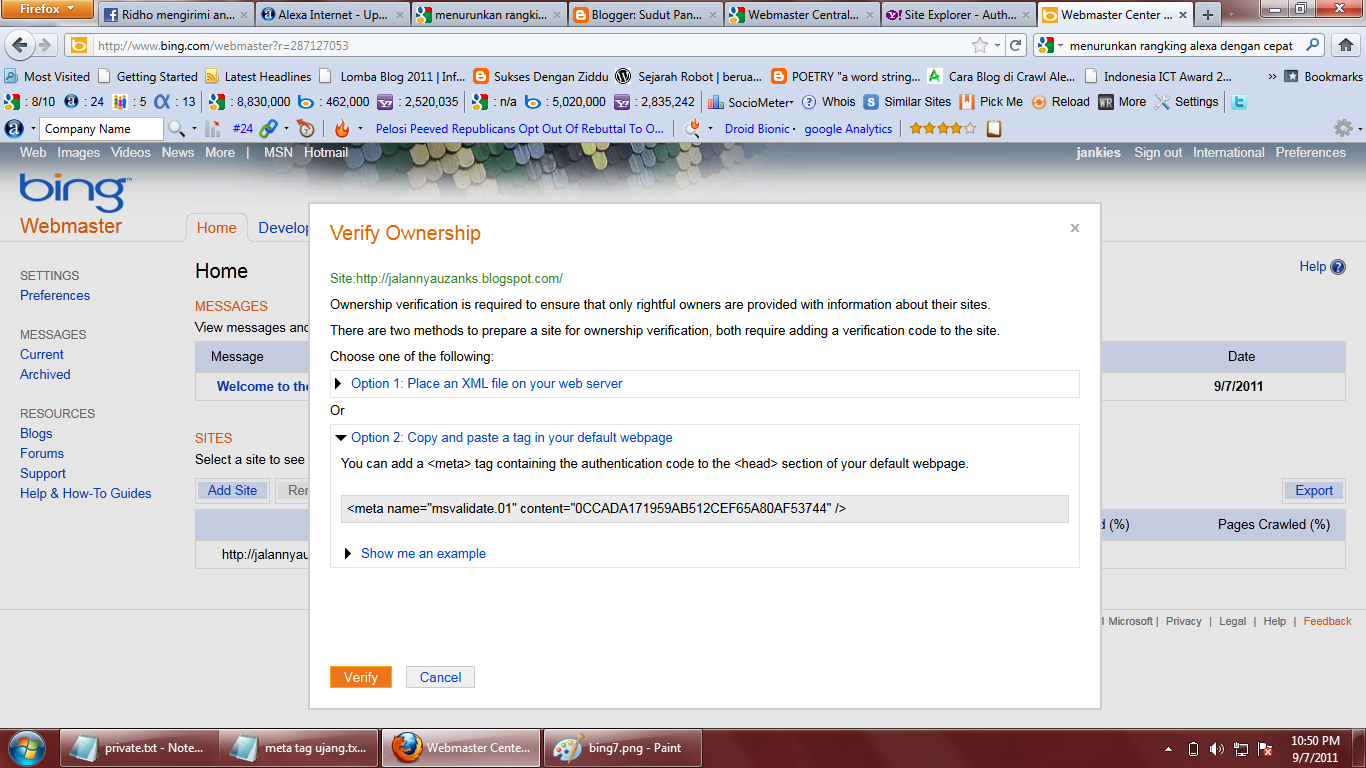Click the meta tag verification code field
1366x768 pixels.
(704, 509)
